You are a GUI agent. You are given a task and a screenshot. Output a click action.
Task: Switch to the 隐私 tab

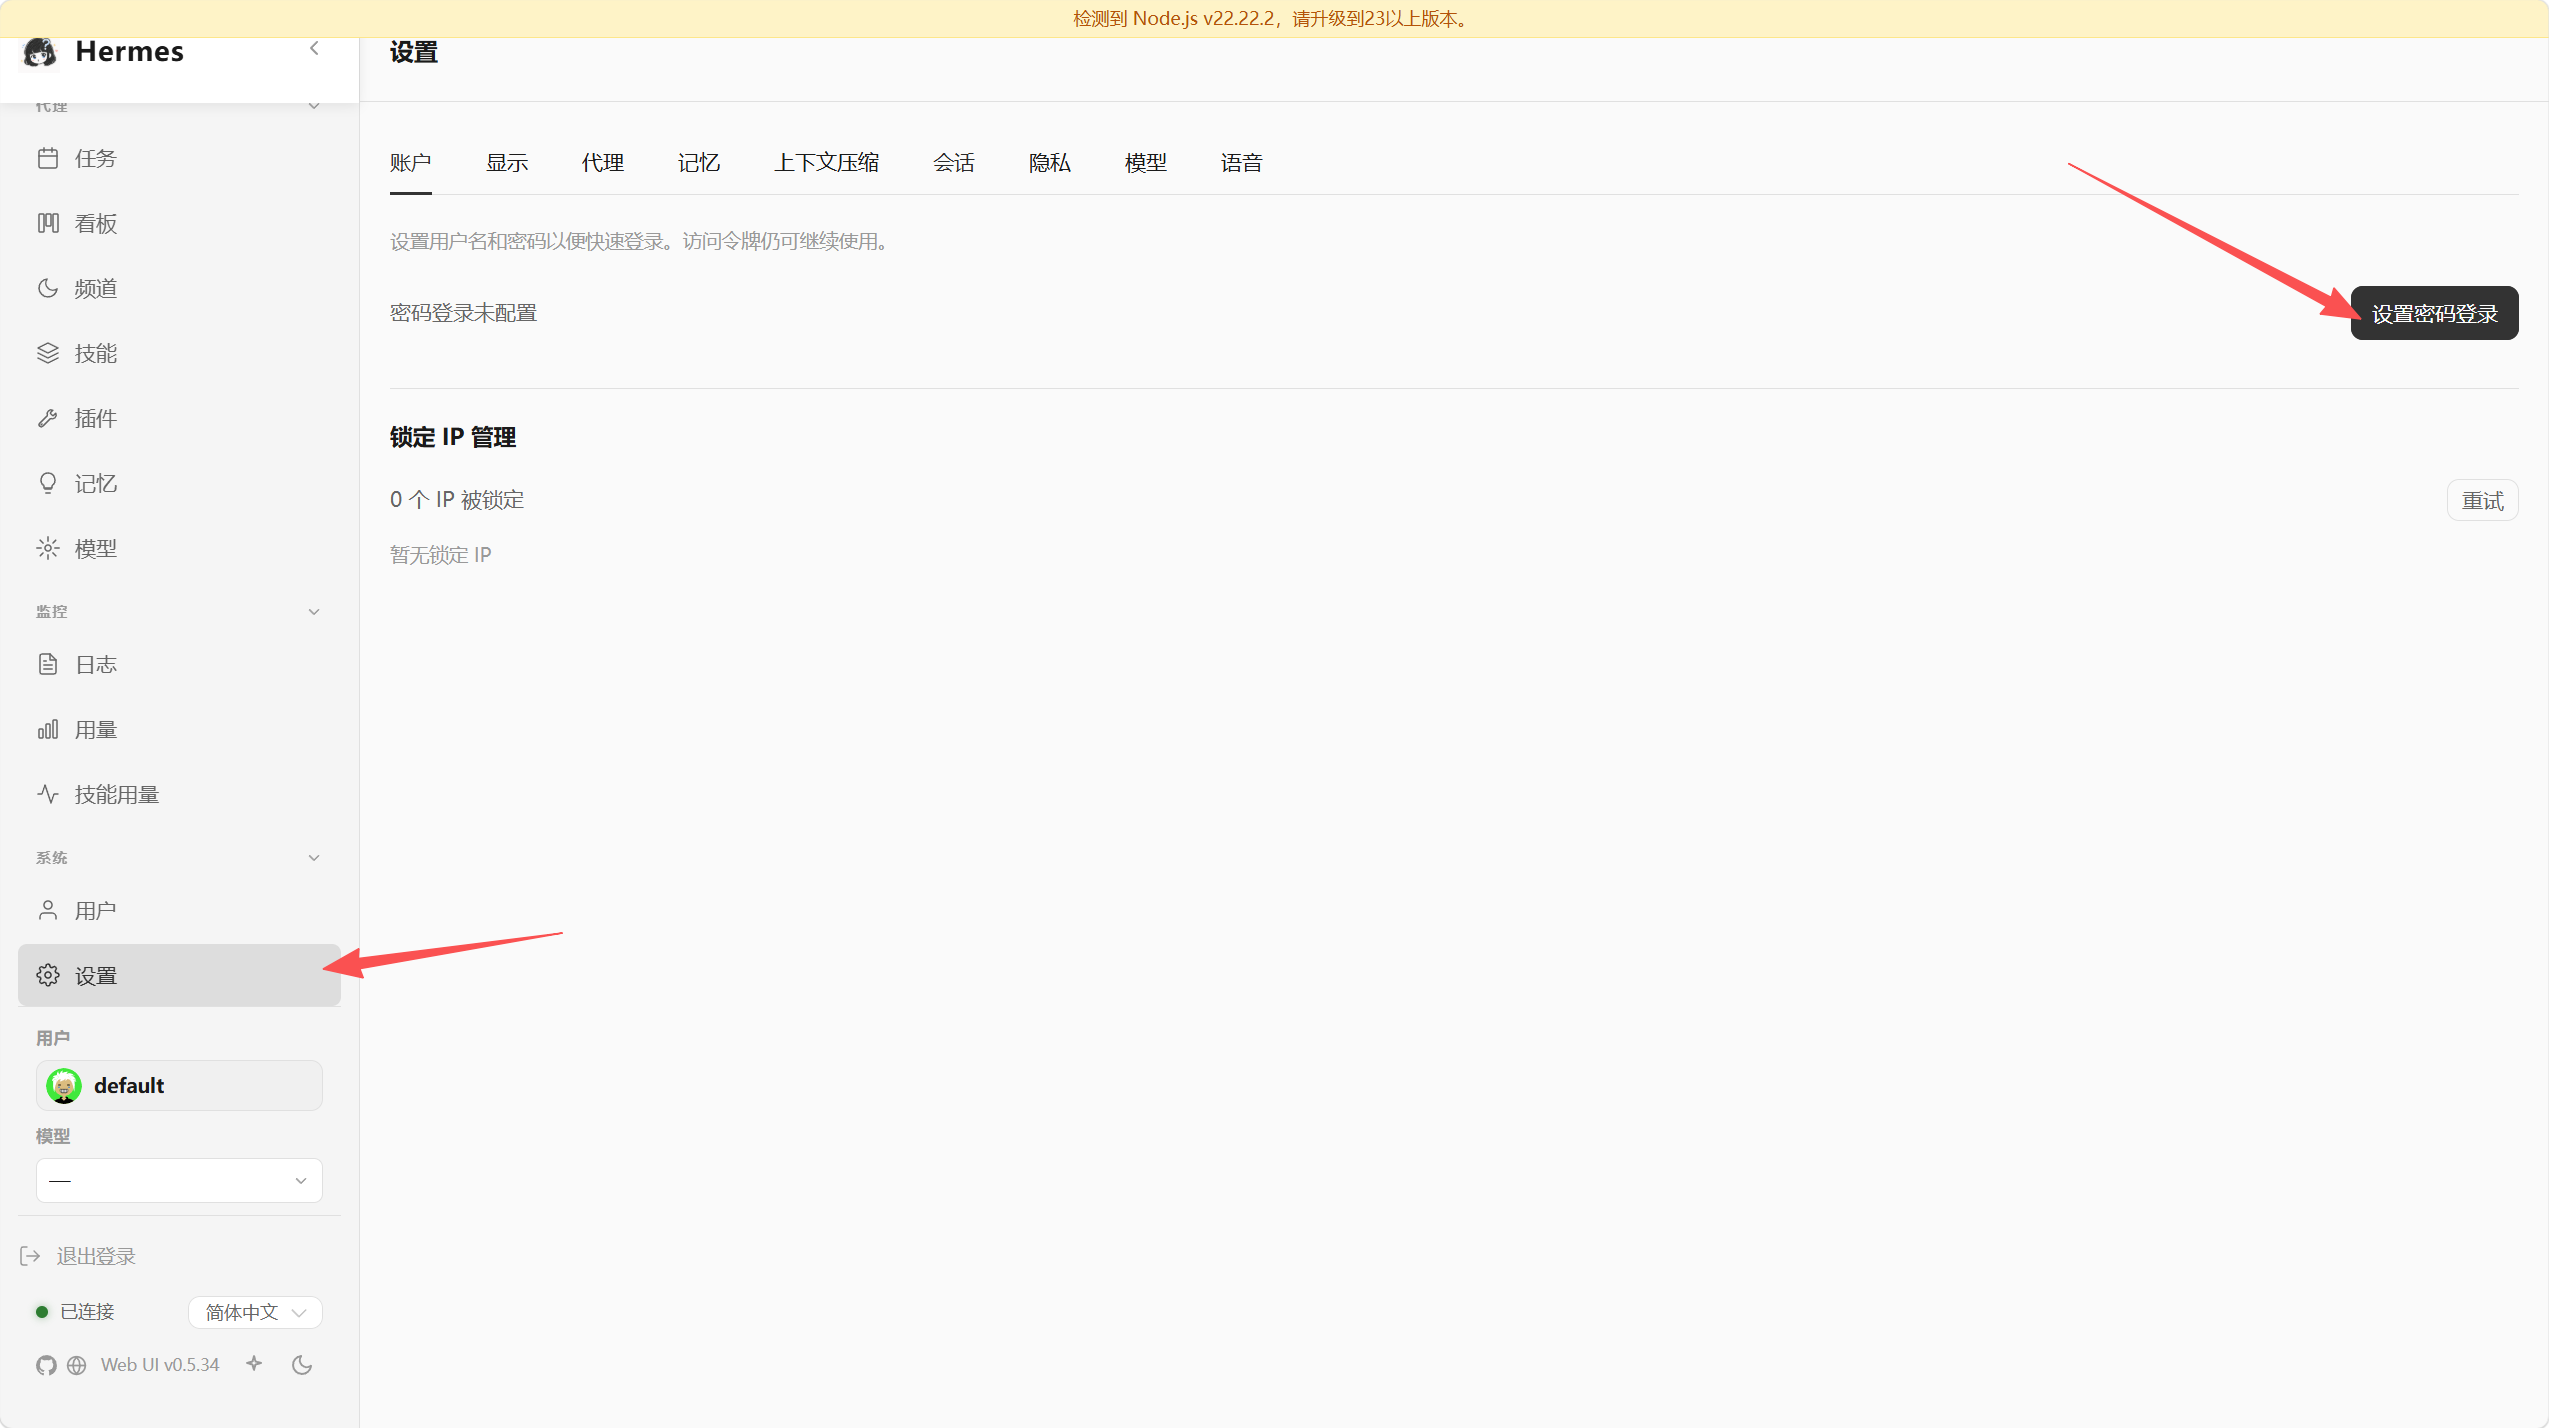(x=1050, y=163)
